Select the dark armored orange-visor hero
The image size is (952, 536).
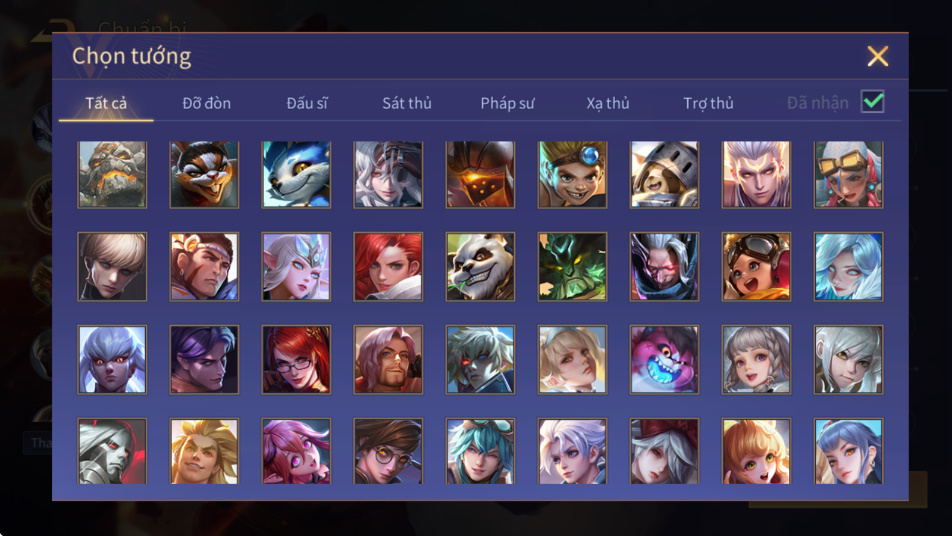[480, 175]
